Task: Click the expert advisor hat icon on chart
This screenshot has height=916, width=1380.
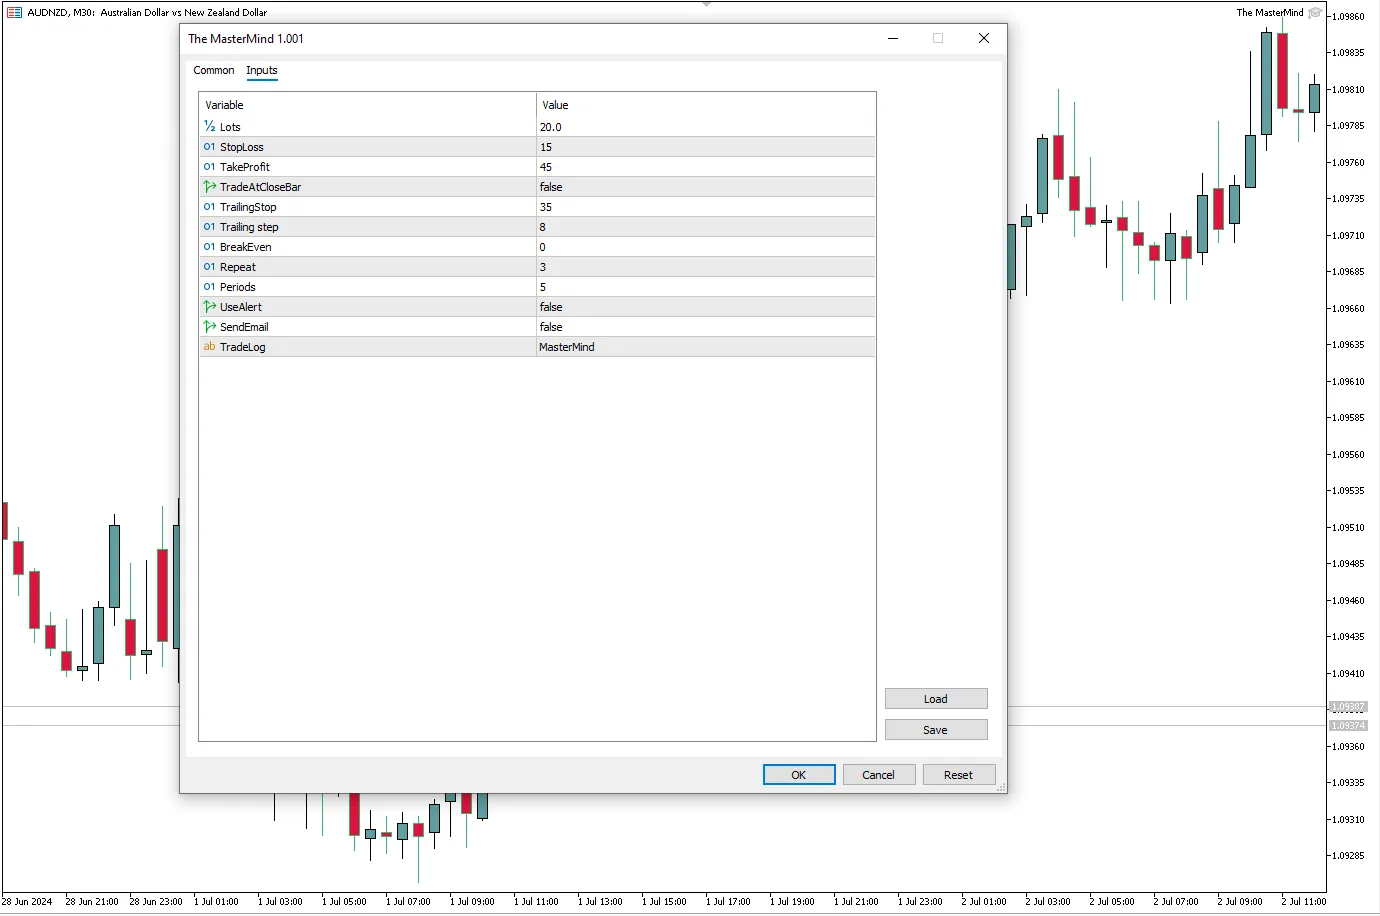Action: click(1315, 12)
